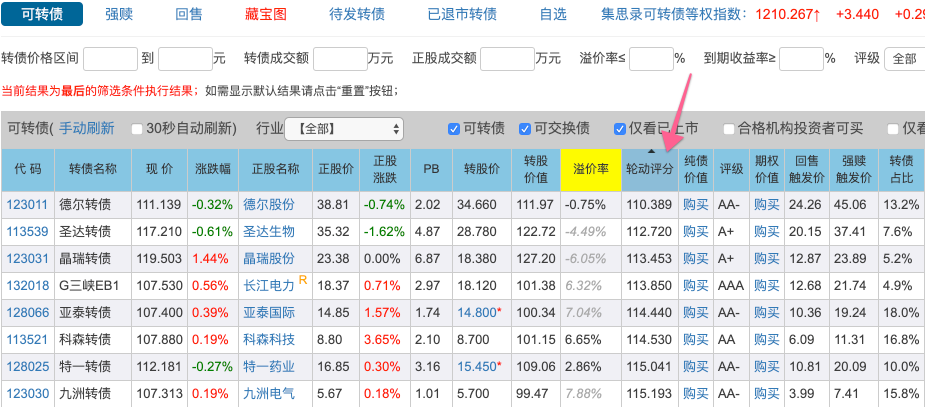Open the 待发转债 tab
The image size is (925, 407).
[357, 14]
